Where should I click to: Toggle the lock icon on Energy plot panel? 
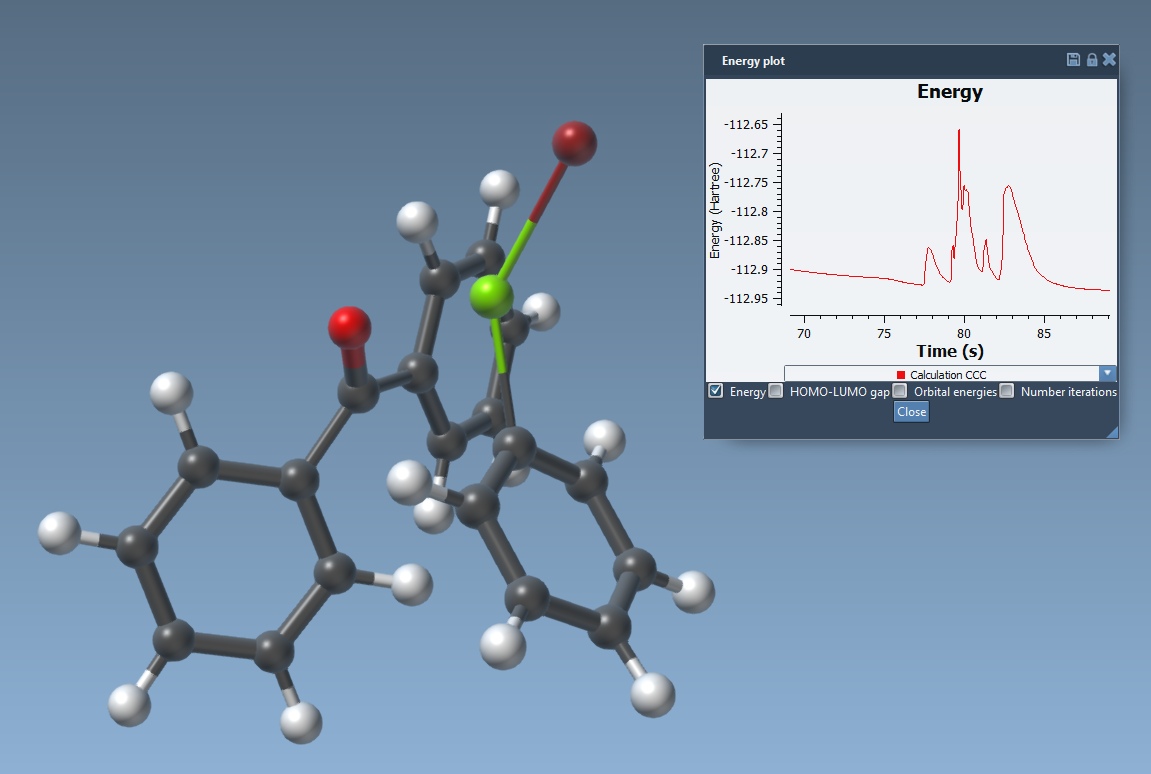1092,60
